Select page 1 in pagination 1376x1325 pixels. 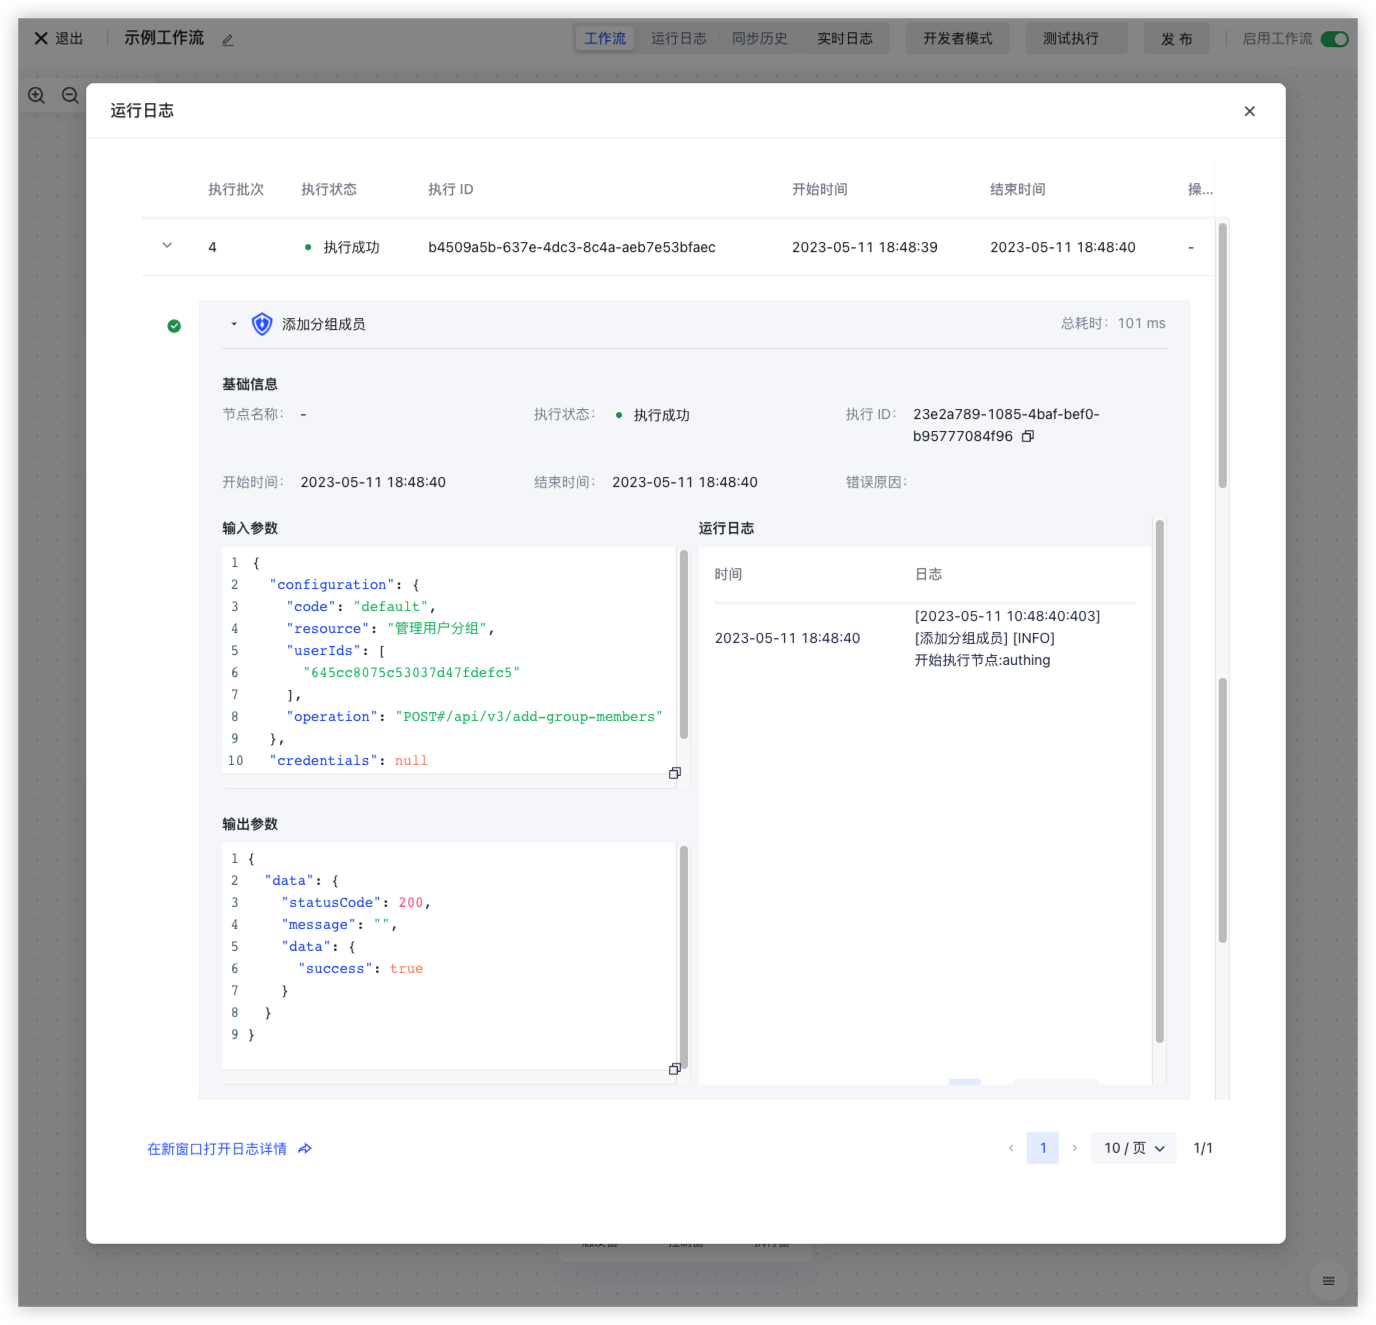(x=1043, y=1148)
